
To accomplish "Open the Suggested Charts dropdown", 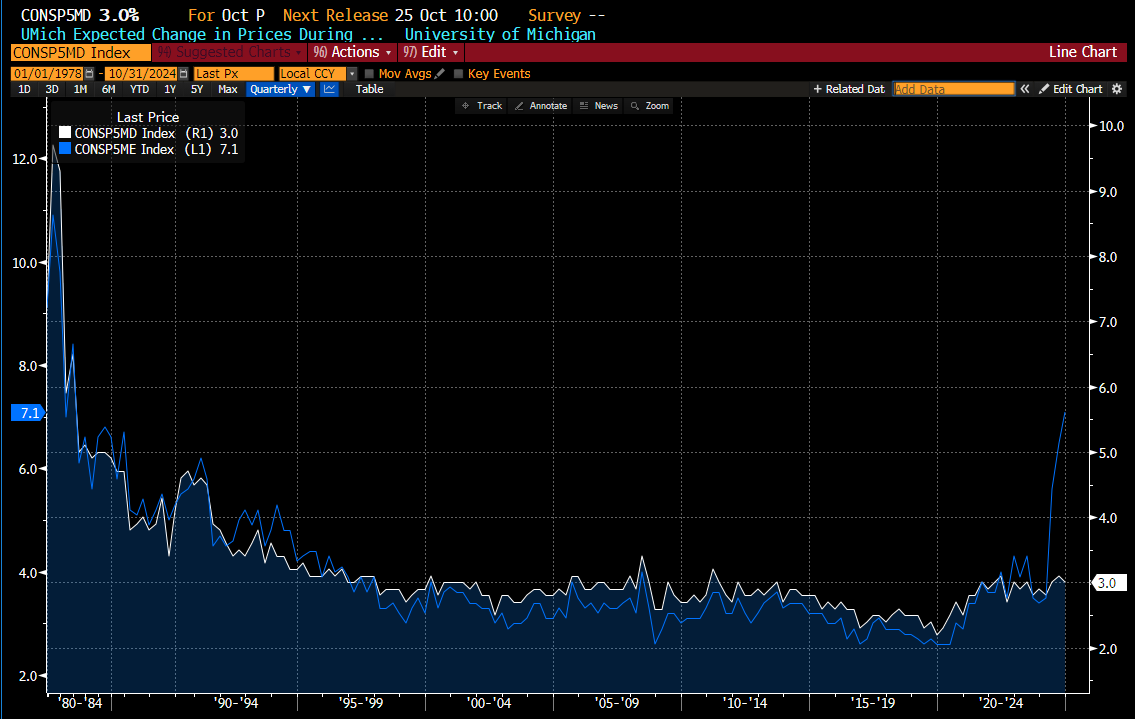I will tap(229, 52).
